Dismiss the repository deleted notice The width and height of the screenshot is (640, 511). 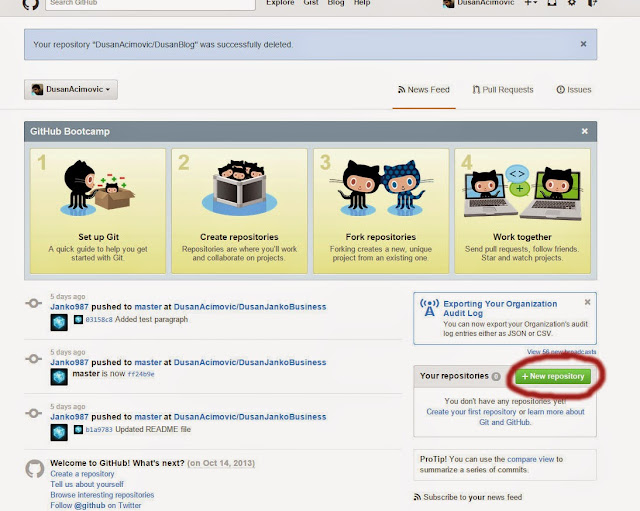point(583,44)
